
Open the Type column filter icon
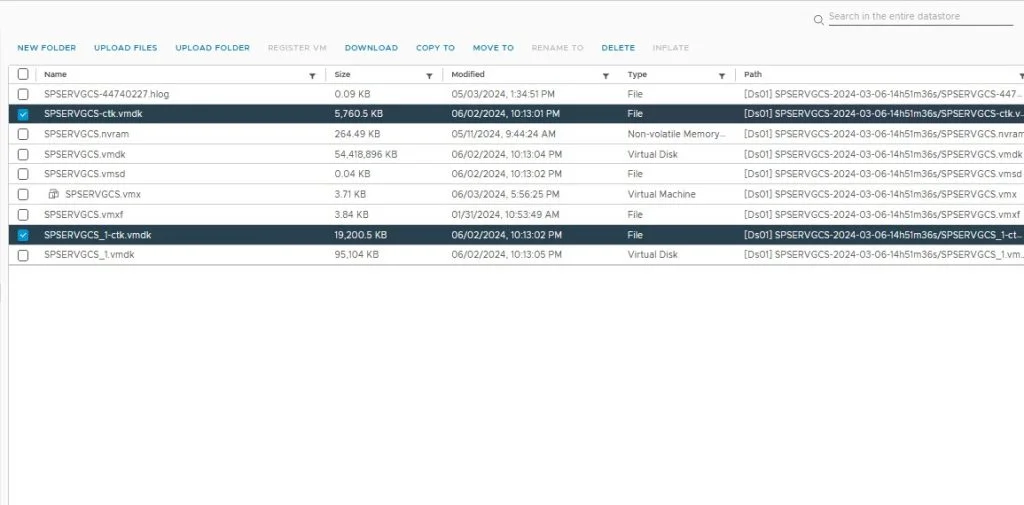(722, 75)
